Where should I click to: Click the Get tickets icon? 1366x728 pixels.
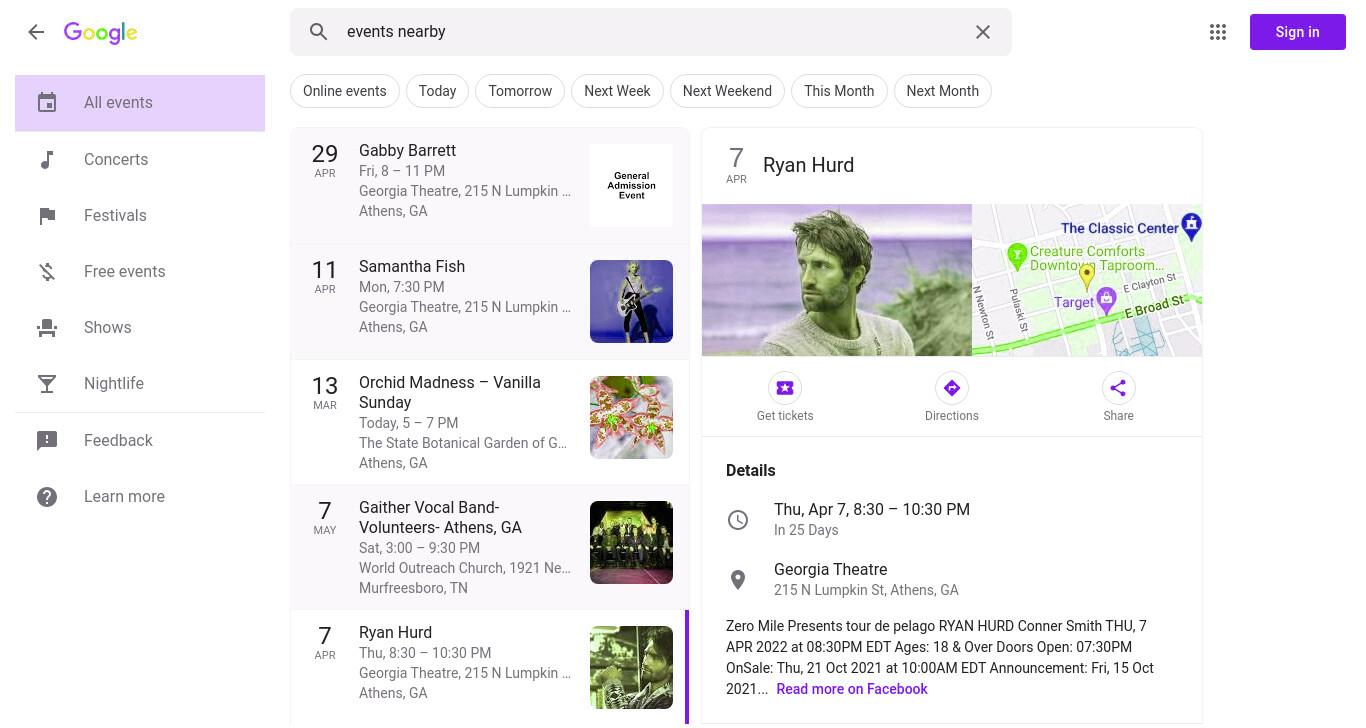coord(785,388)
